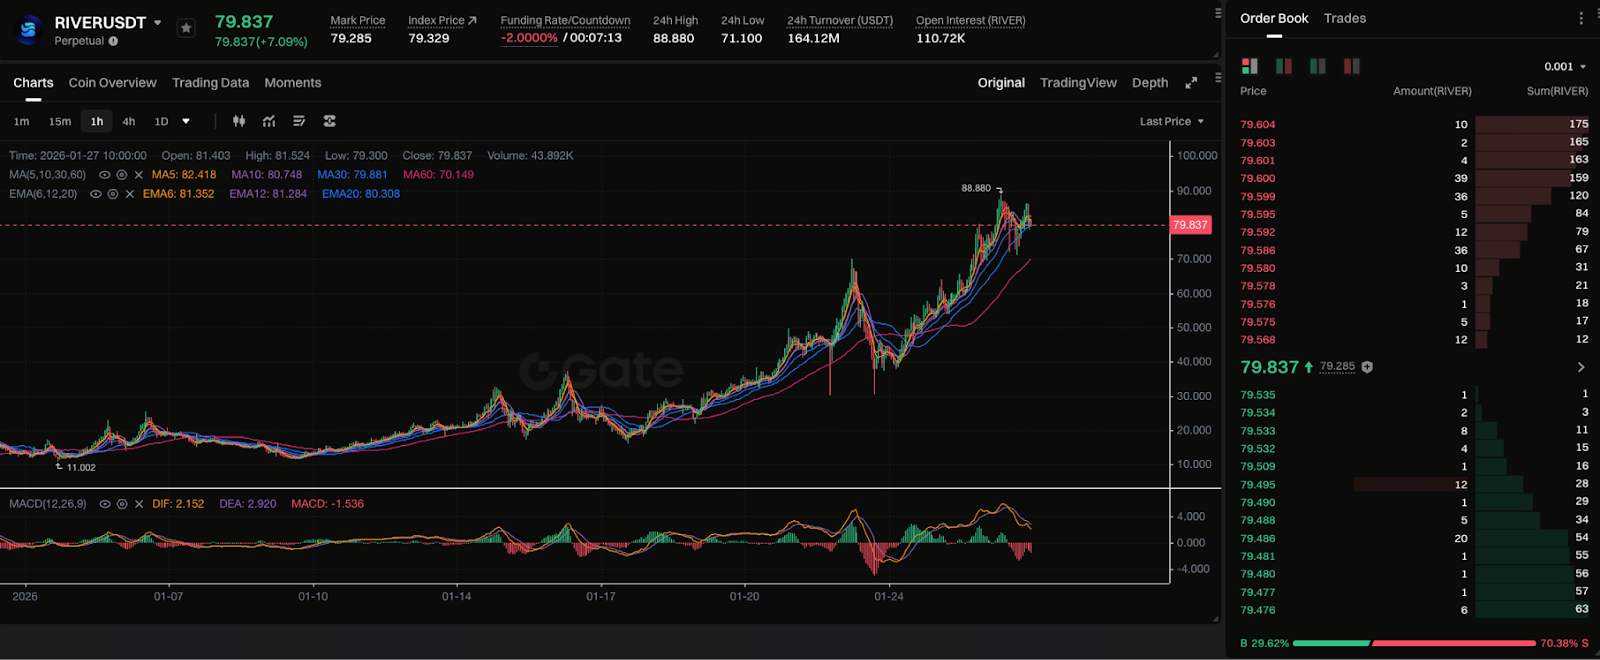This screenshot has width=1600, height=660.
Task: Add RIVERUSDT to favorites with the star
Action: tap(186, 28)
